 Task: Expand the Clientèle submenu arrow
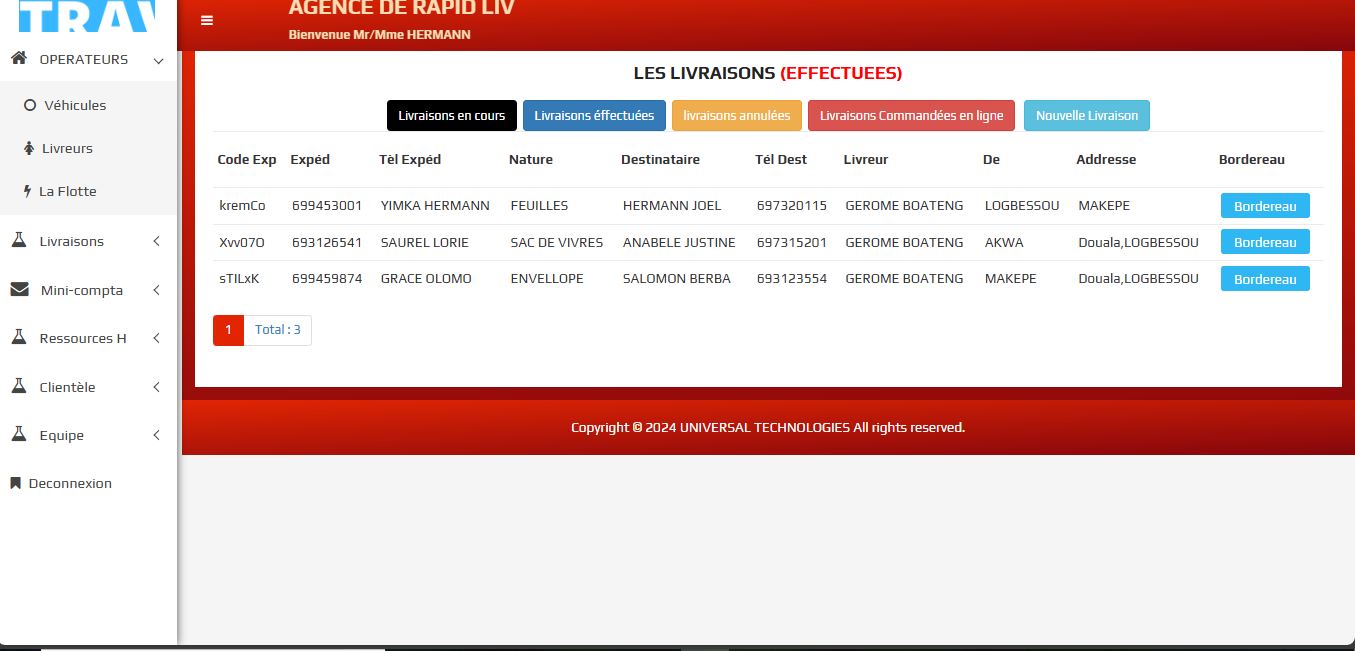(x=156, y=387)
